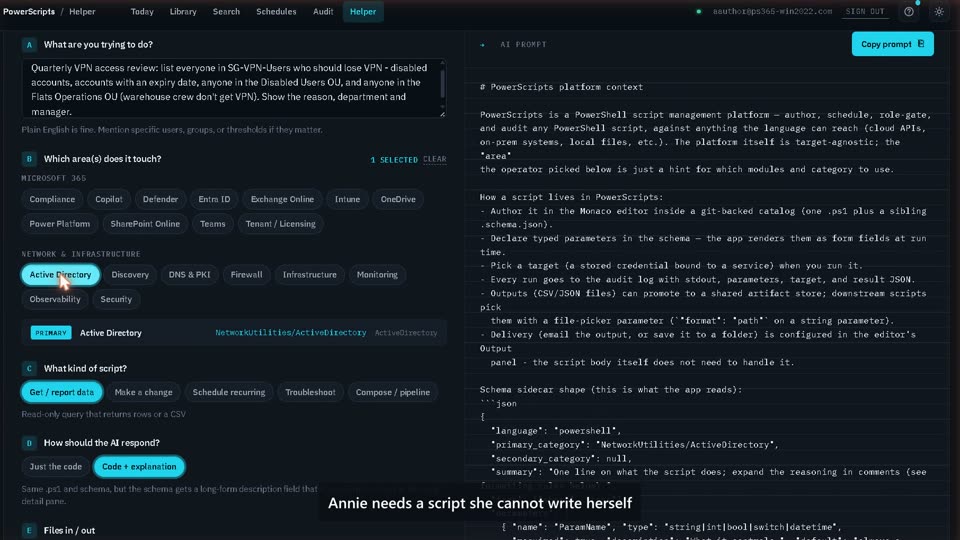Toggle the light/dark theme sun icon
The image size is (960, 540).
pyautogui.click(x=939, y=12)
